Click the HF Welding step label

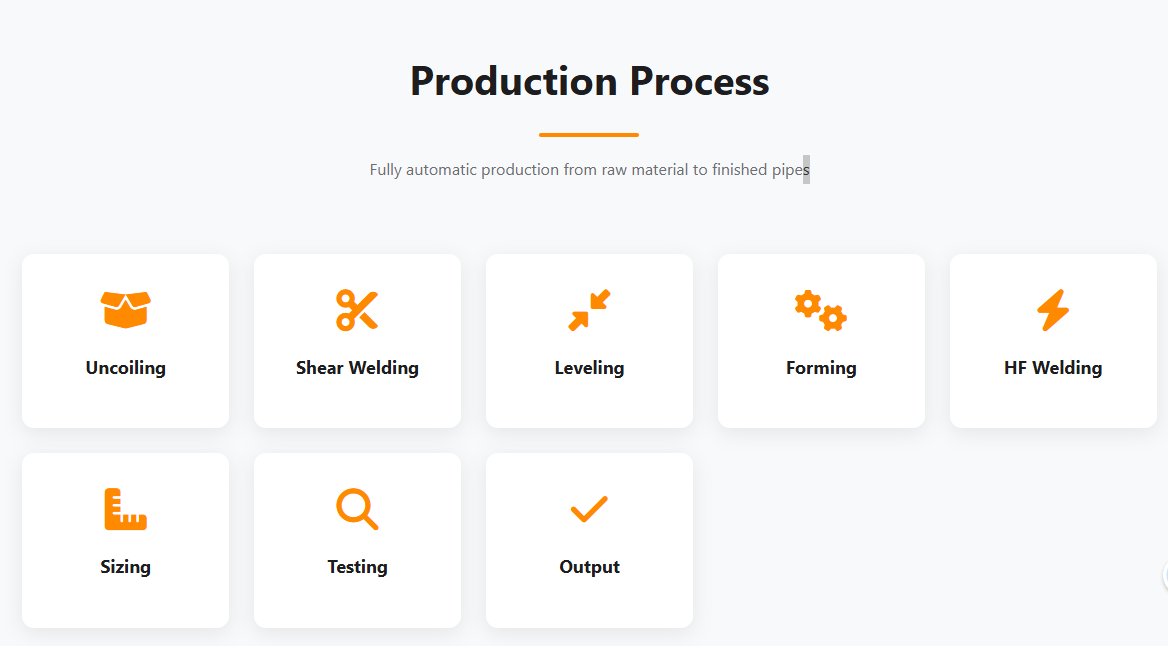coord(1053,368)
